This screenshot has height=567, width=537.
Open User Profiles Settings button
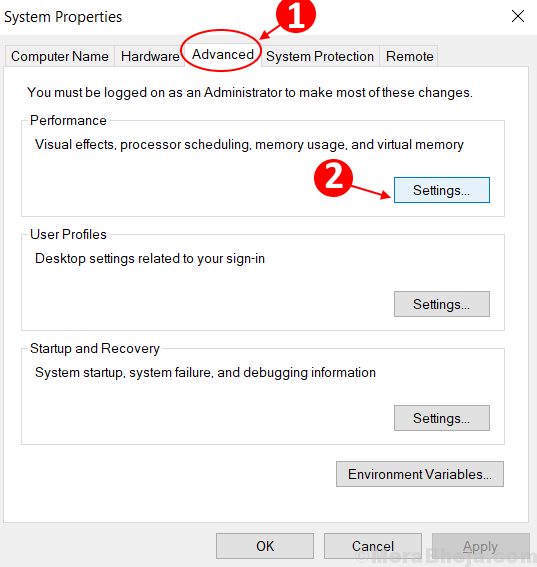click(x=442, y=304)
